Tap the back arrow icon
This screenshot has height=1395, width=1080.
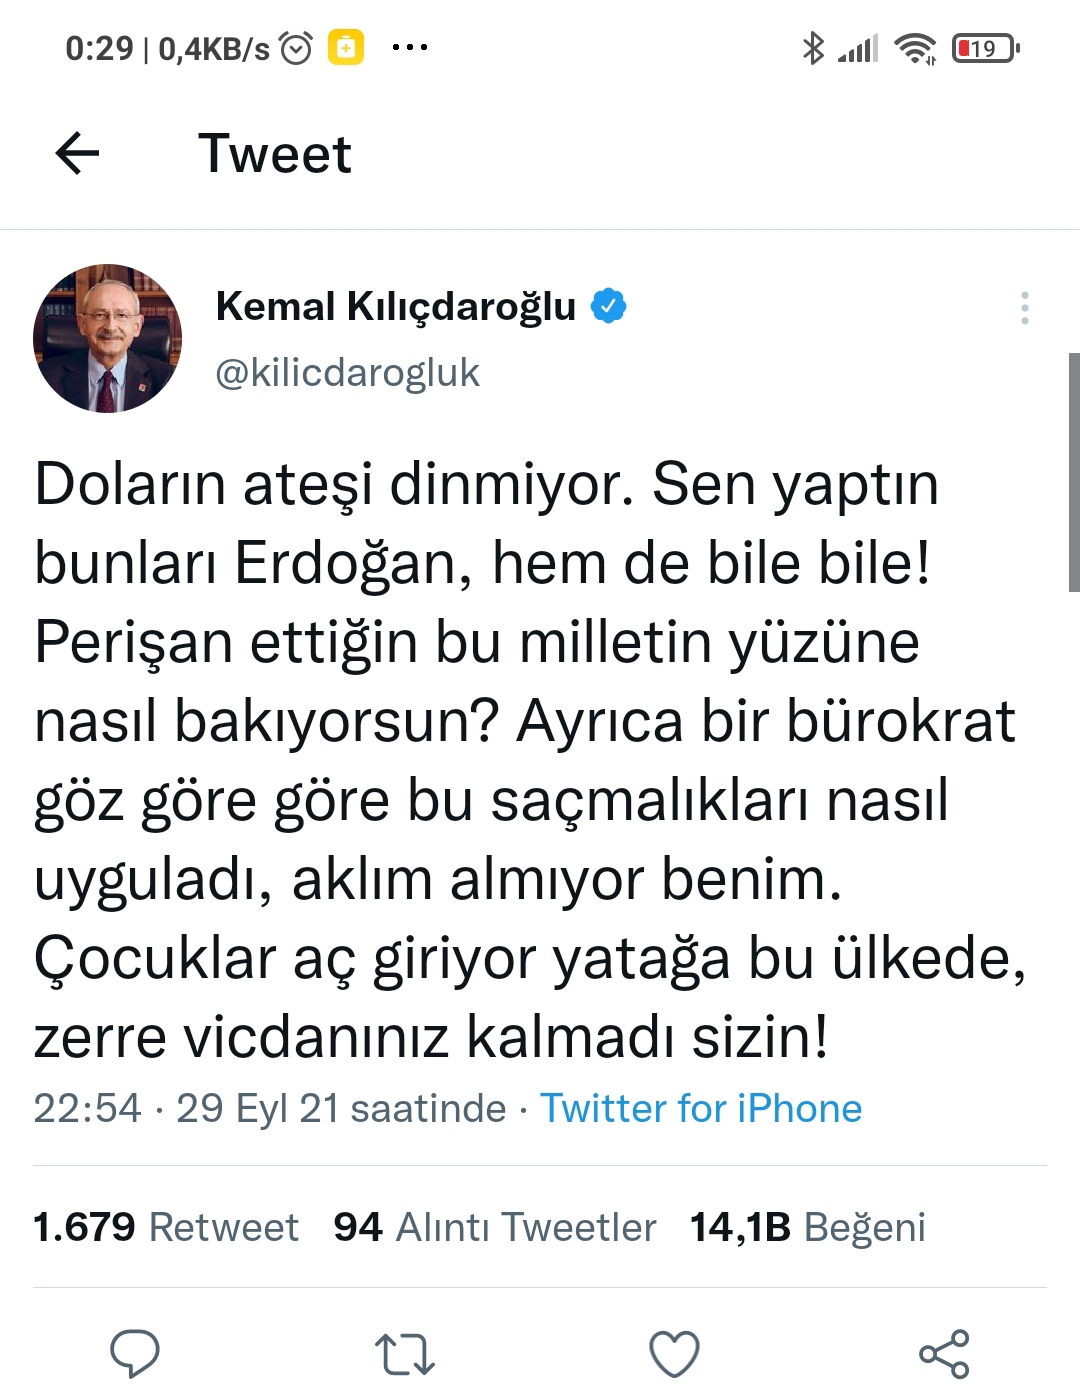coord(77,154)
